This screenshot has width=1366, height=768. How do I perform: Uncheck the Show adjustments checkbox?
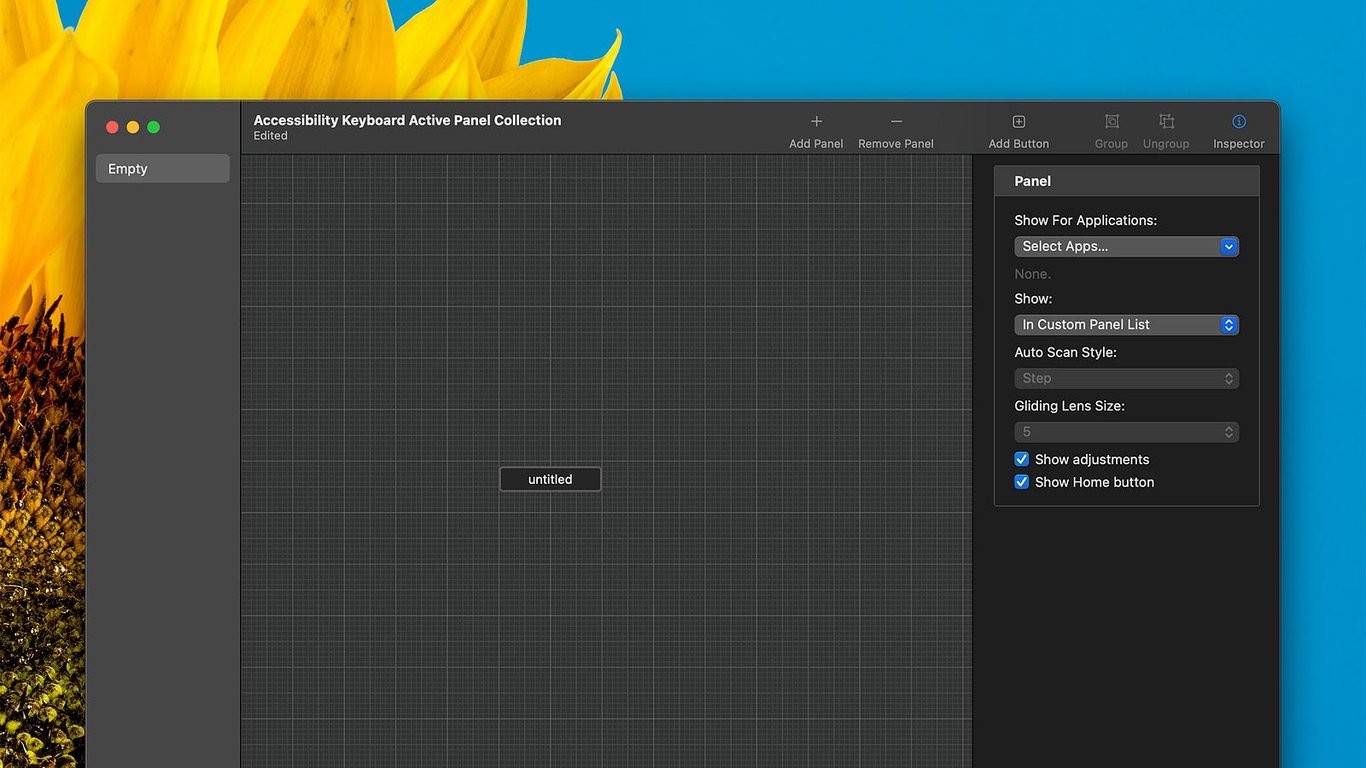pyautogui.click(x=1022, y=459)
